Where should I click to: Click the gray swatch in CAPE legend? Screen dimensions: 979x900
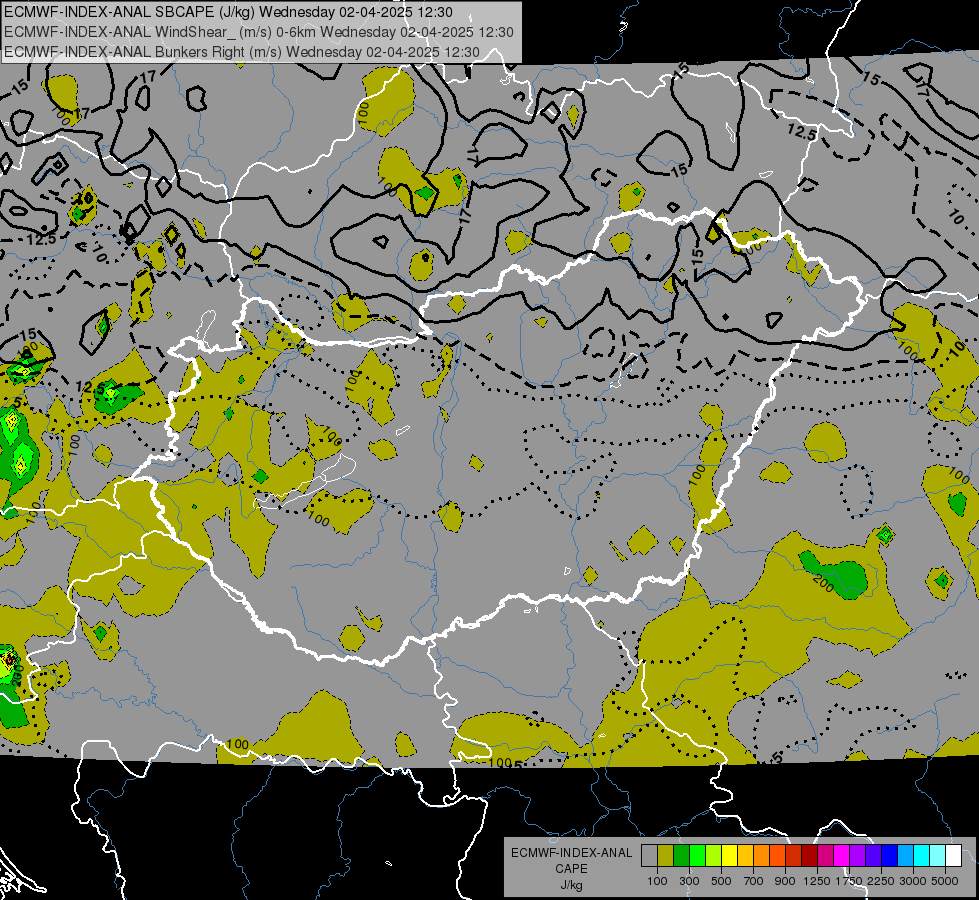(649, 856)
